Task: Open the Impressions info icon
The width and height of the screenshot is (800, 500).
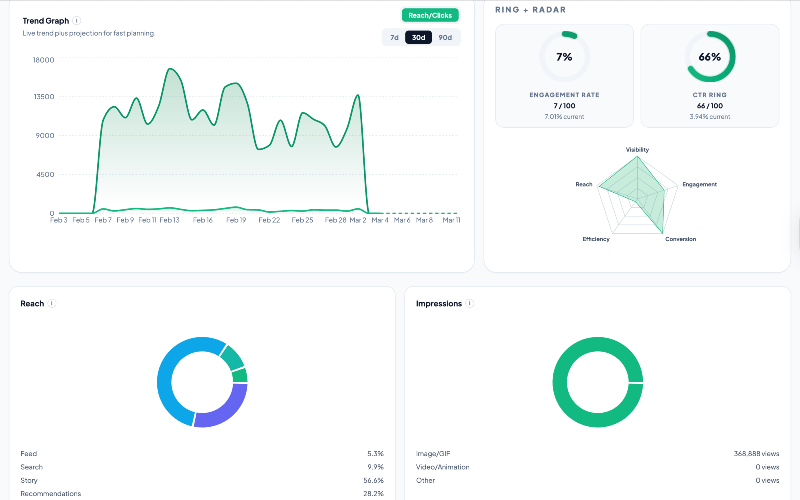Action: tap(469, 304)
